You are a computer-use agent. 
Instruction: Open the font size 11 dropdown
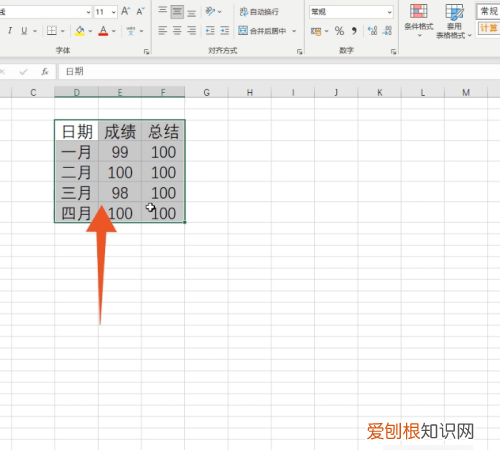click(114, 12)
